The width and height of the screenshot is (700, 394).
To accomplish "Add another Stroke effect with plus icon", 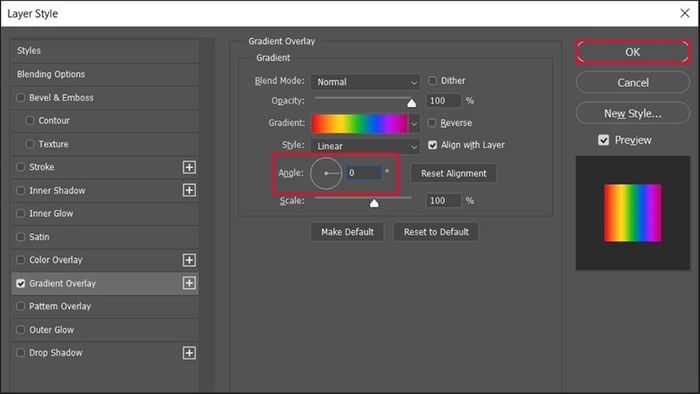I will (189, 167).
